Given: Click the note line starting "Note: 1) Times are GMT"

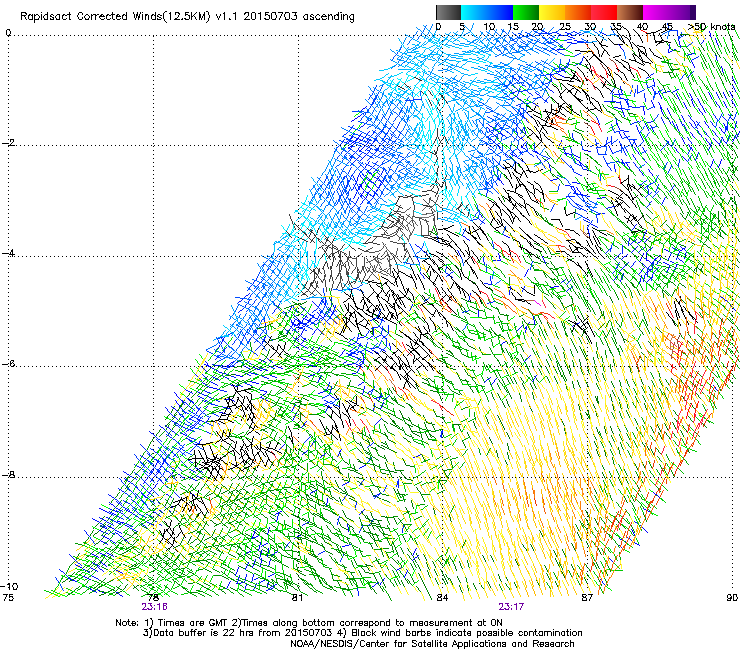Looking at the screenshot, I should 309,623.
